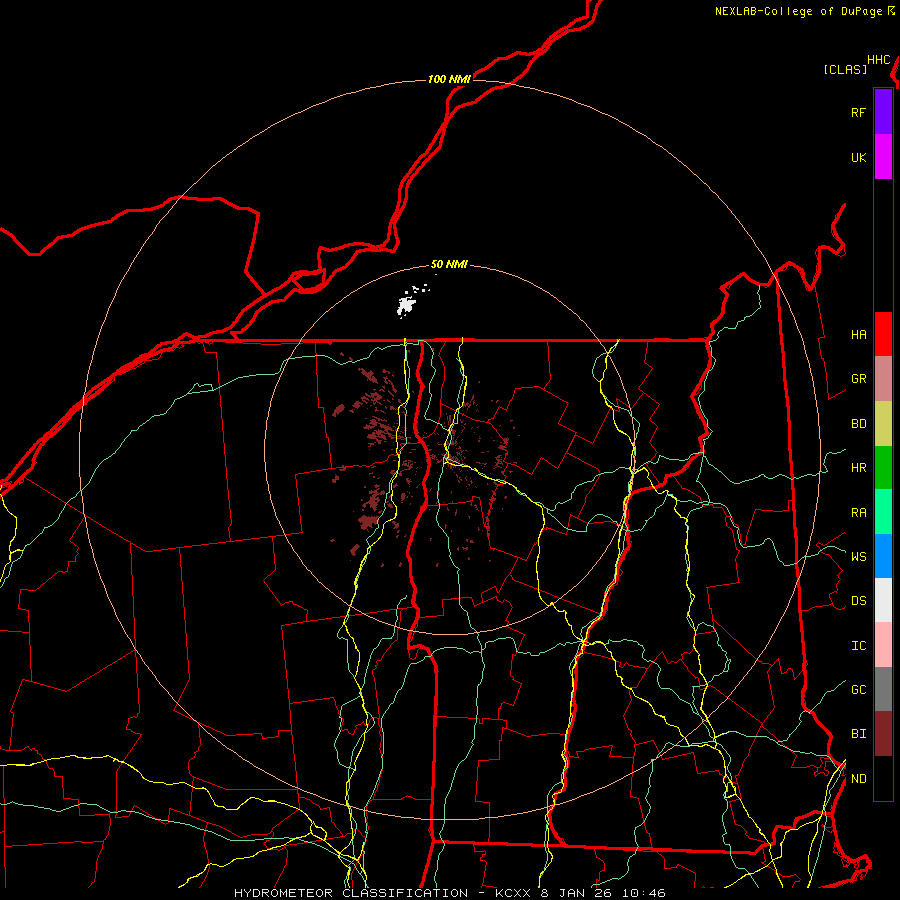Screen dimensions: 900x900
Task: Select the dark red BI legend swatch
Action: (x=883, y=734)
